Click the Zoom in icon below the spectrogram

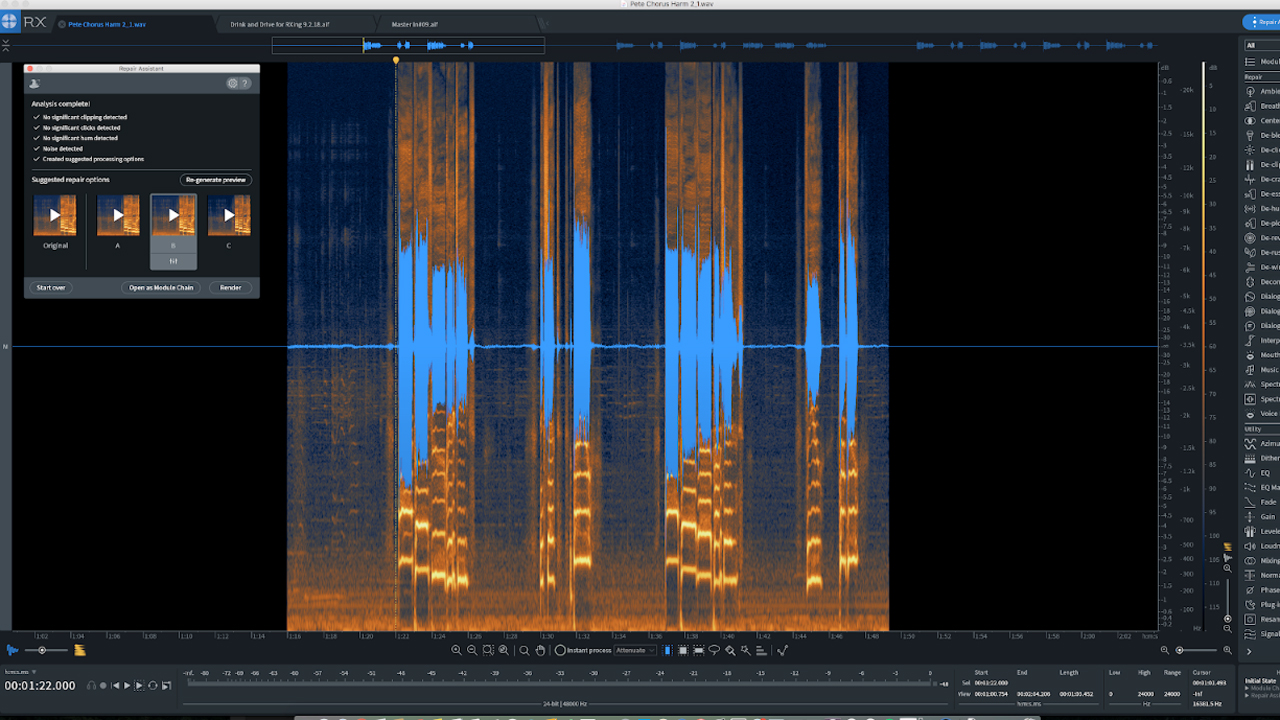(457, 650)
